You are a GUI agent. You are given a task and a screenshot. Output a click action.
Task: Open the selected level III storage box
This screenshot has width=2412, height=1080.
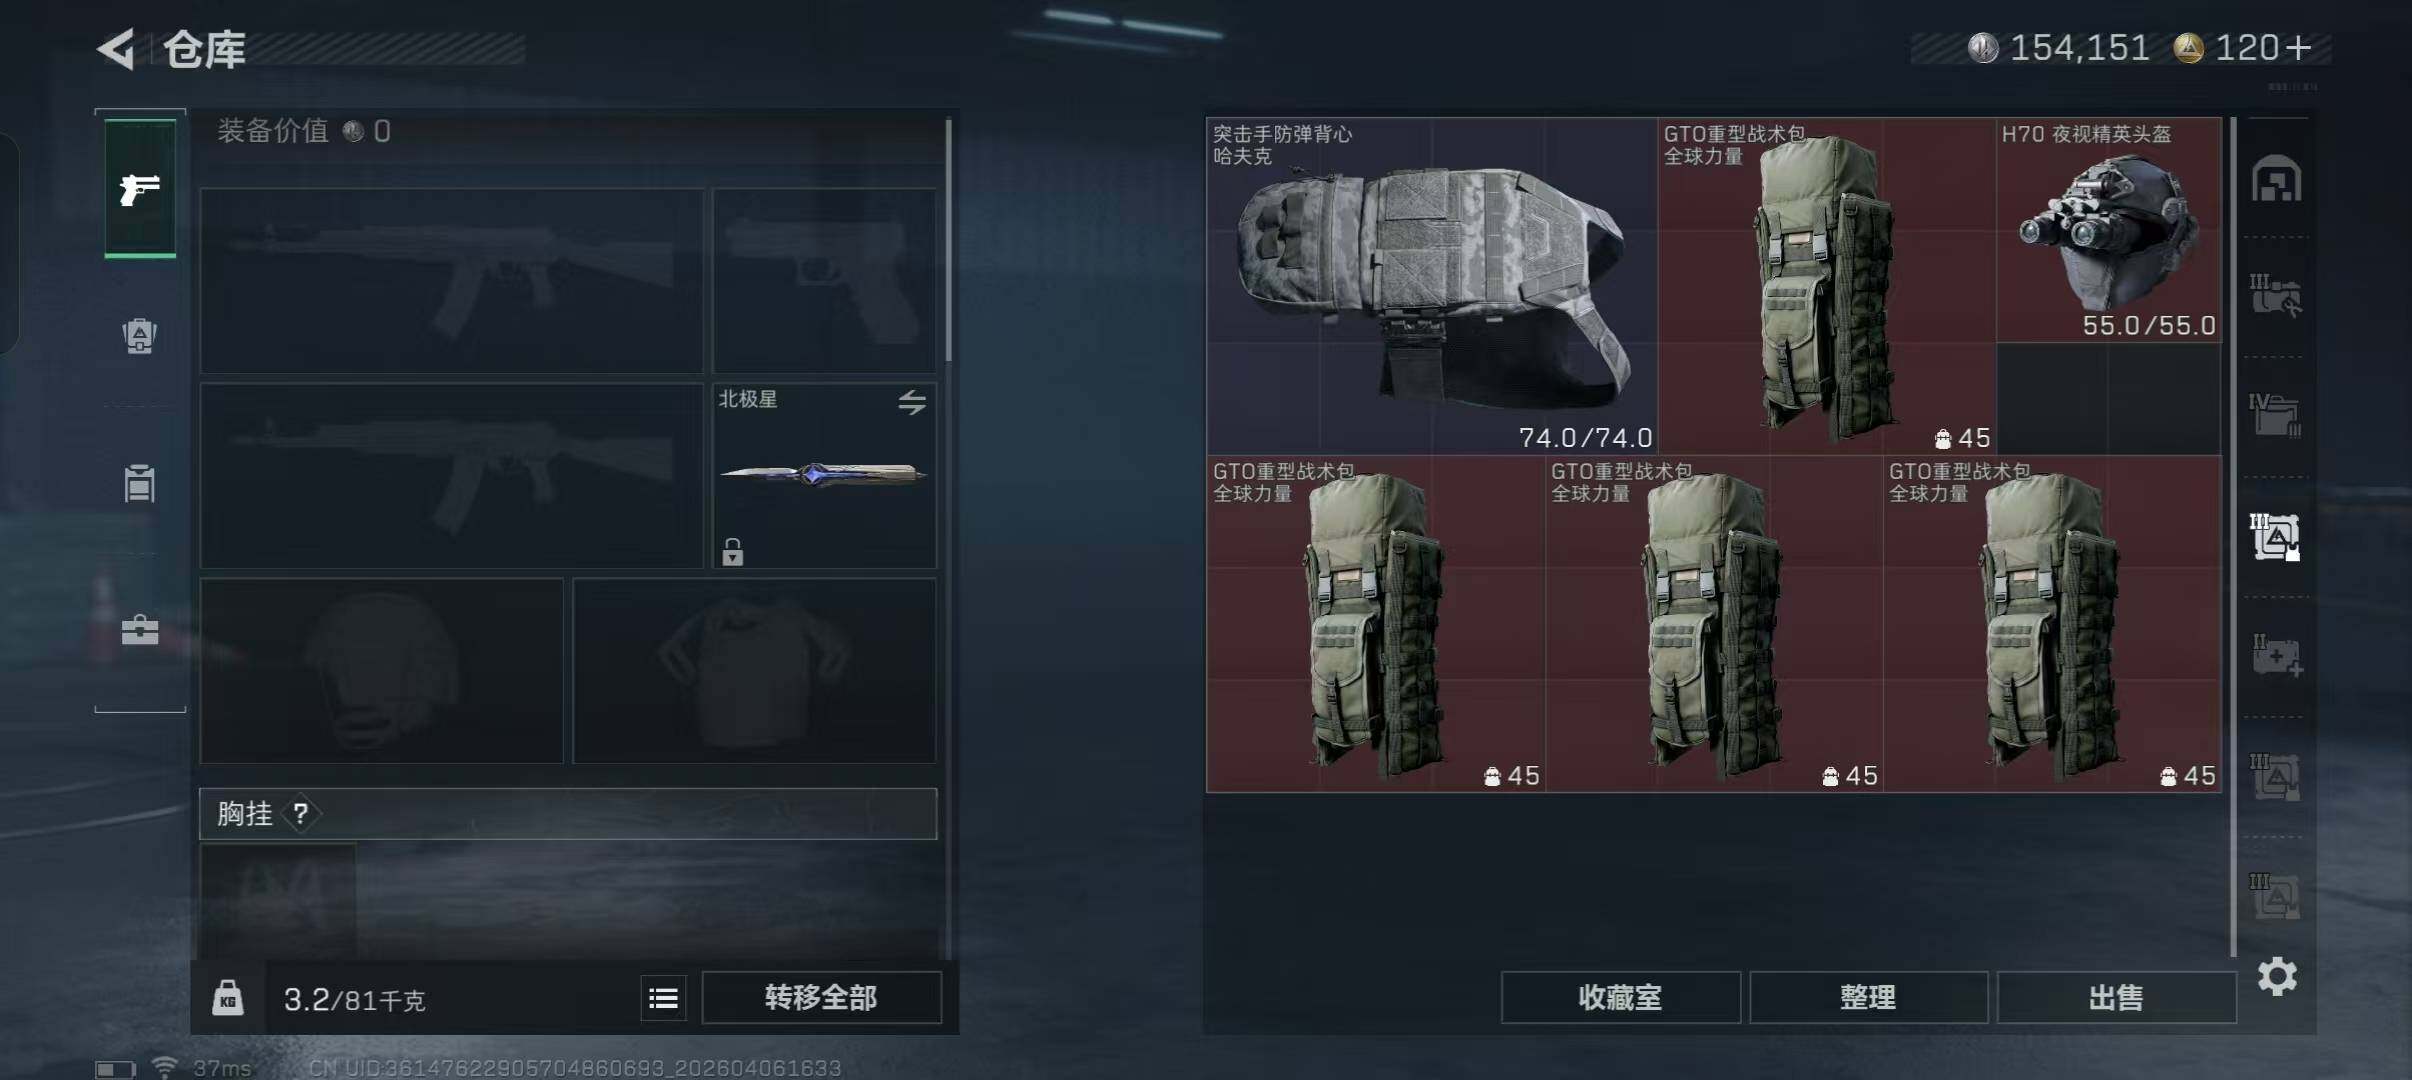pyautogui.click(x=2275, y=537)
